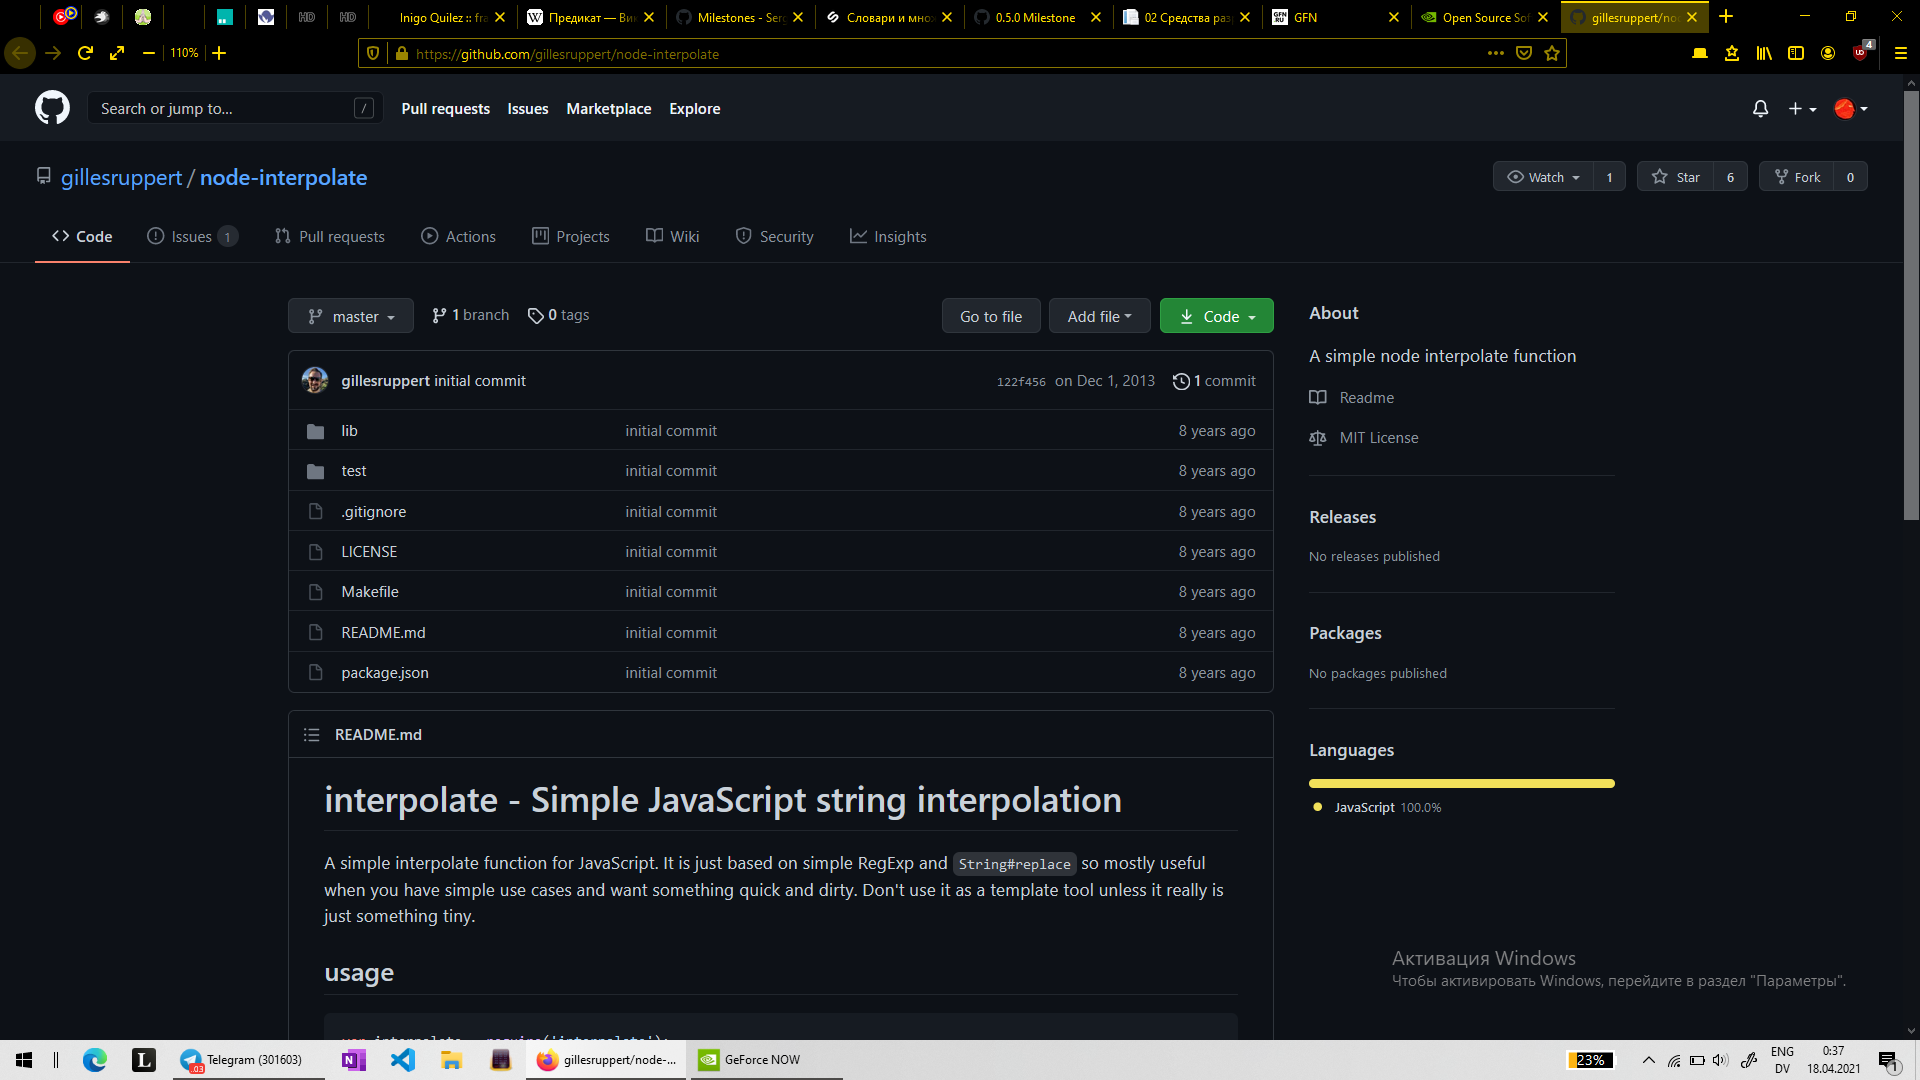The image size is (1920, 1080).
Task: Open page actions three-dots menu
Action: 1495,54
